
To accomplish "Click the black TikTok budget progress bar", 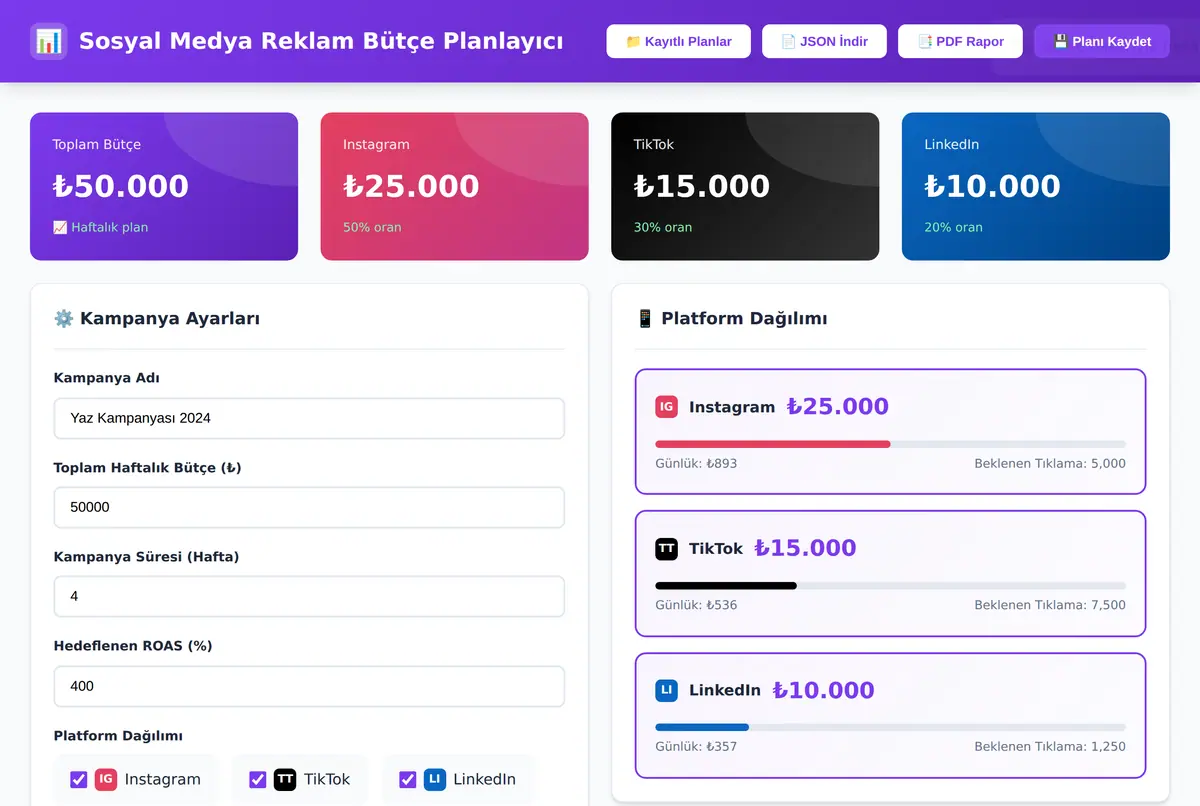I will coord(726,585).
